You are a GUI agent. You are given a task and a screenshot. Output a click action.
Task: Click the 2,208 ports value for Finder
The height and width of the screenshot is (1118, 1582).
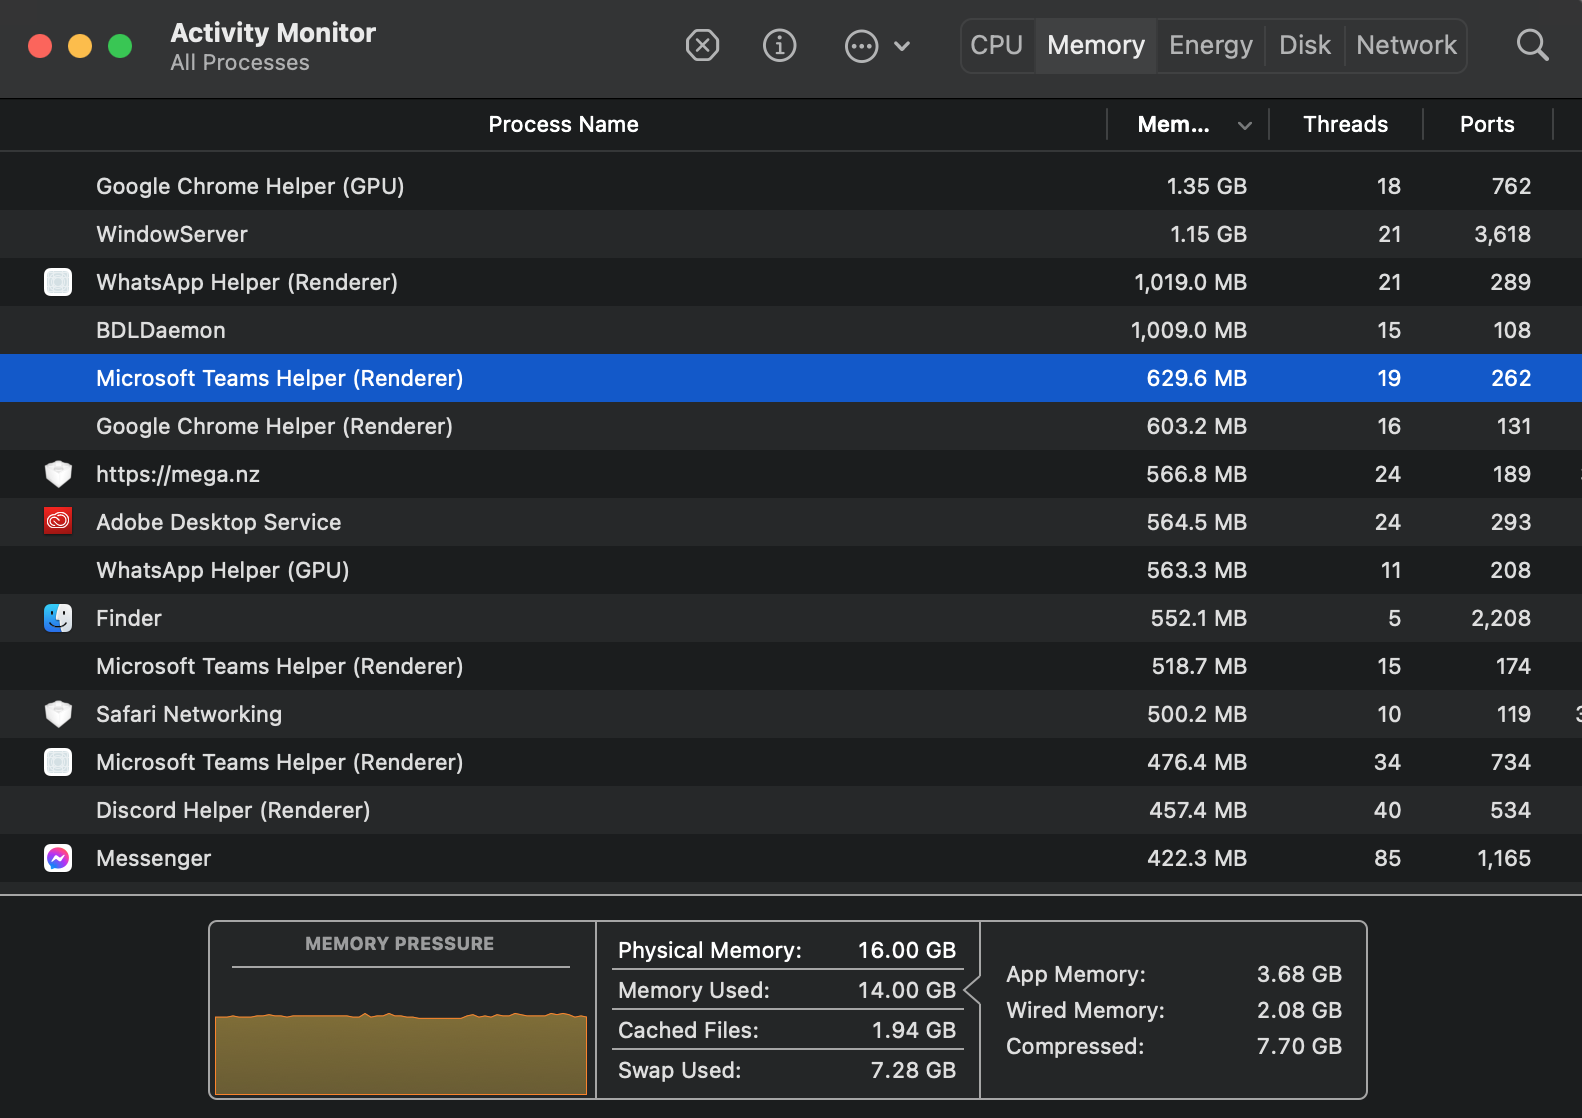pos(1500,618)
